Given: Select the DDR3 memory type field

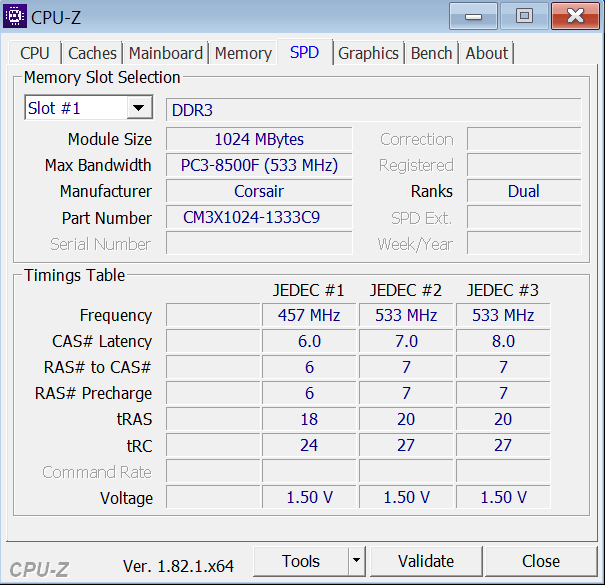Looking at the screenshot, I should (x=373, y=110).
